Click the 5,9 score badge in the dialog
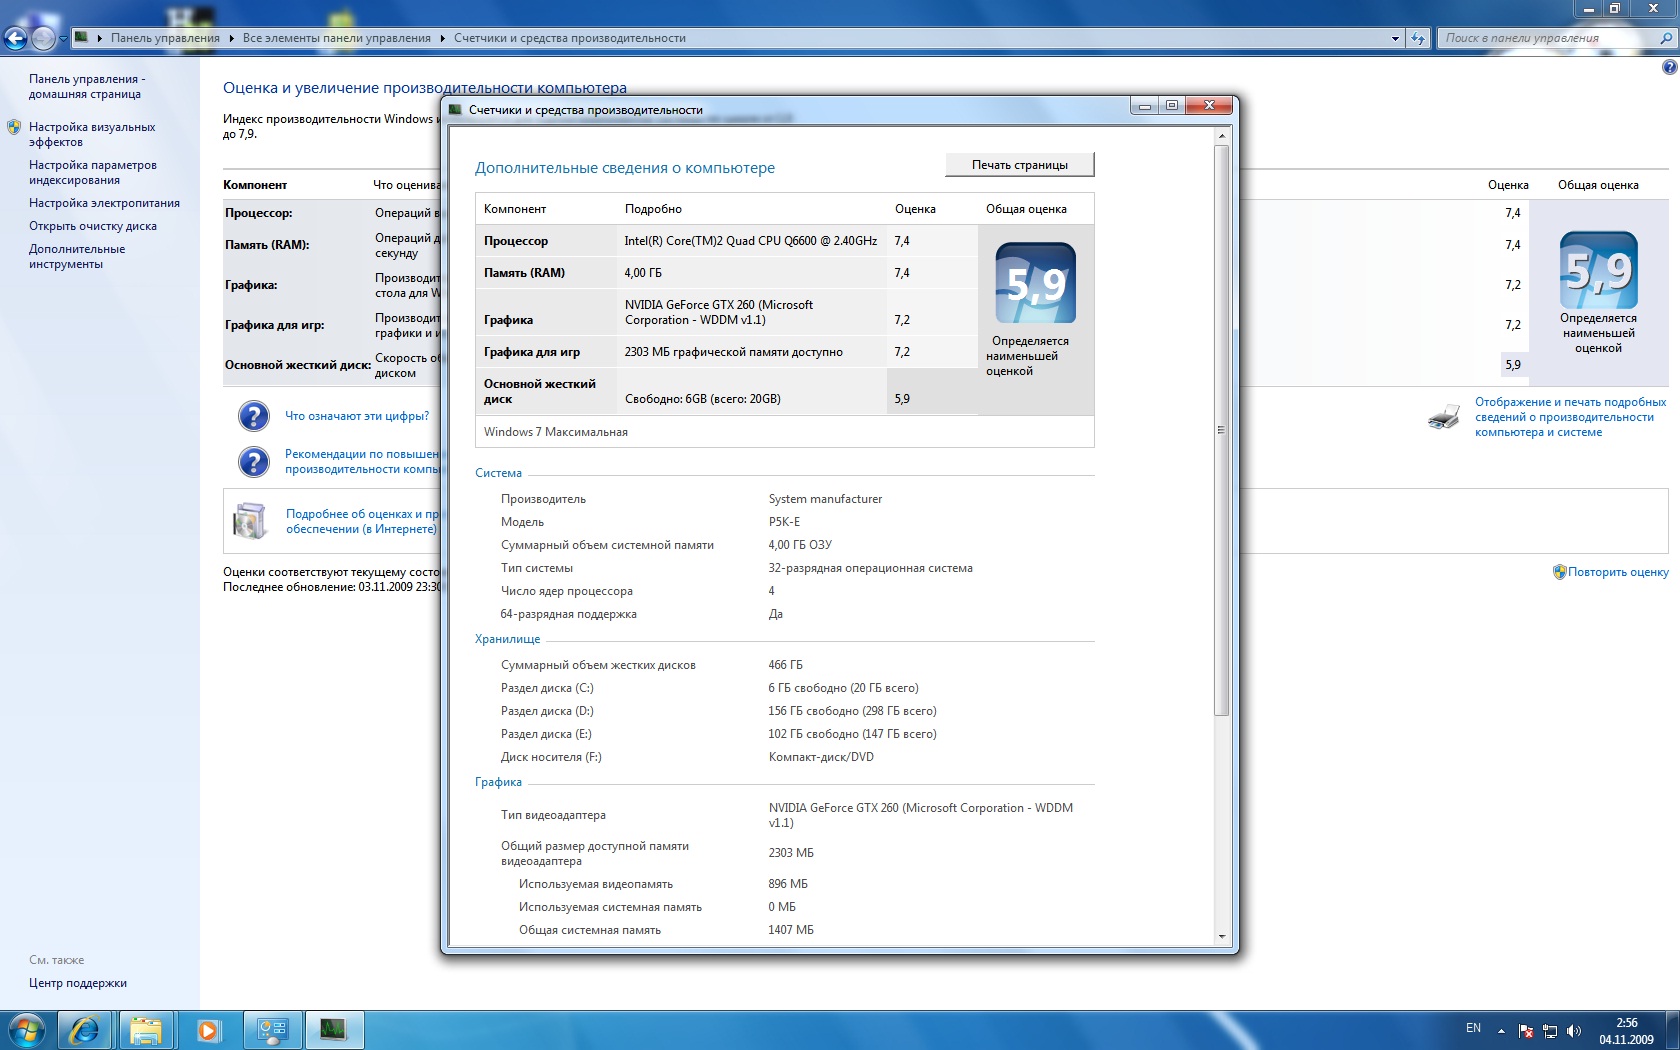Screen dimensions: 1680x1050 [x=1036, y=283]
